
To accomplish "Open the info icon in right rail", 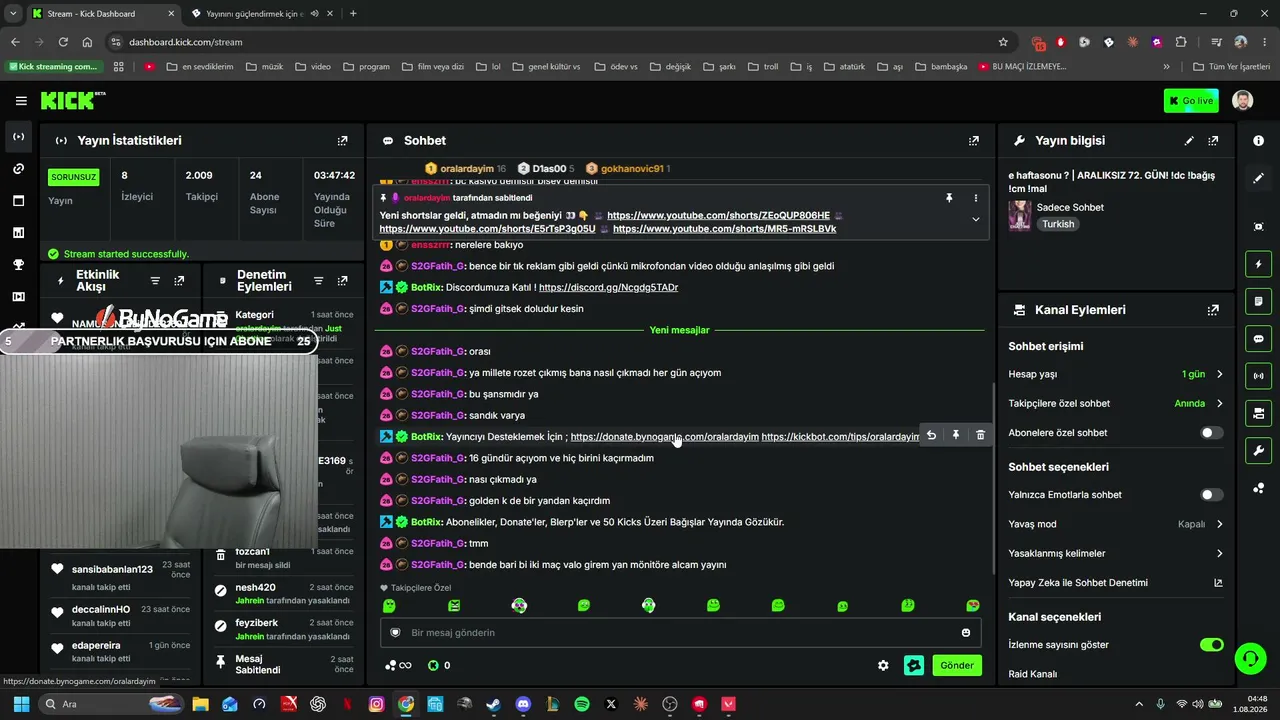I will coord(1258,141).
